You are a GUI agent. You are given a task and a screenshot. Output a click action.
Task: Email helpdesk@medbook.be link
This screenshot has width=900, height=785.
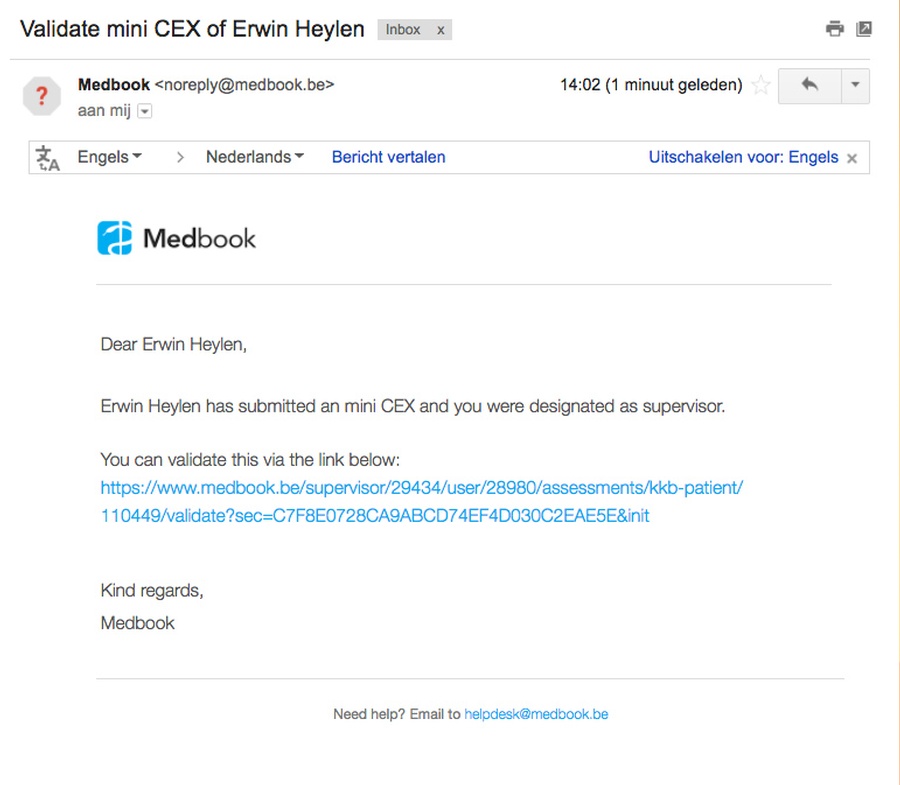coord(536,714)
